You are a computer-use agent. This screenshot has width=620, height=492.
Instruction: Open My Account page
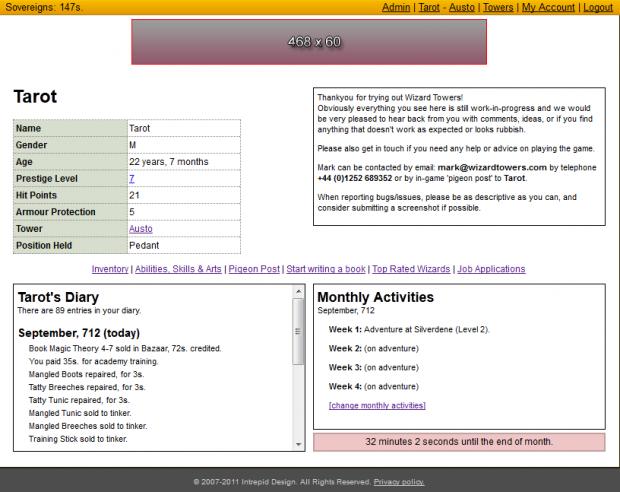point(548,7)
